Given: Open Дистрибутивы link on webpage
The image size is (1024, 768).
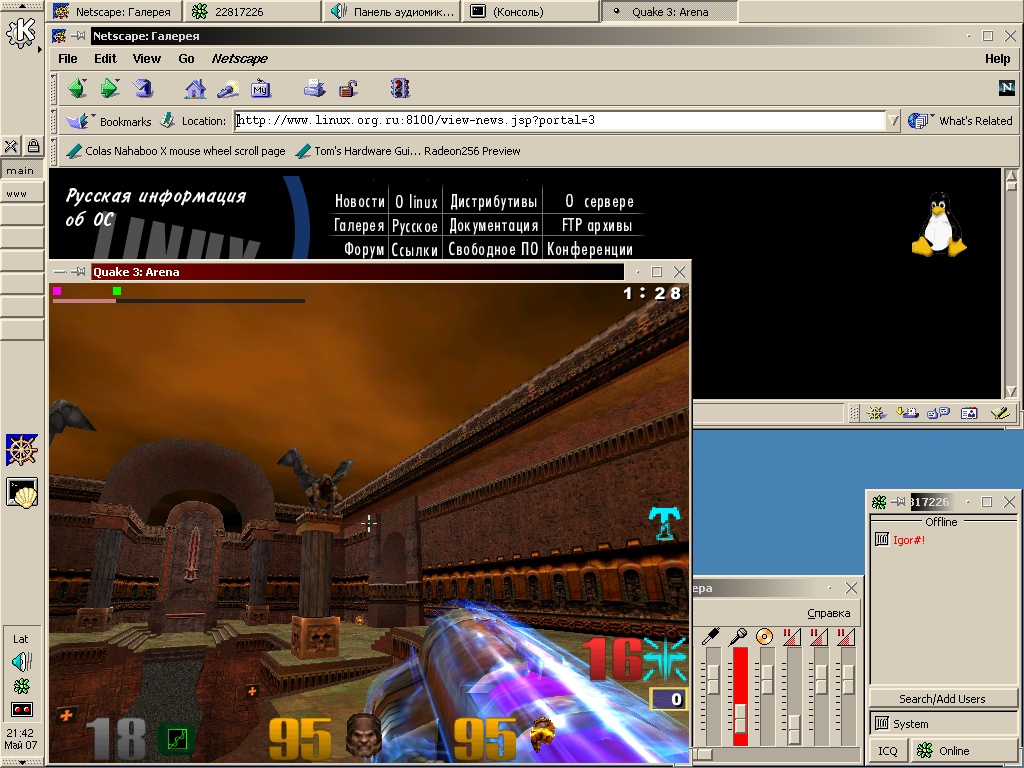Looking at the screenshot, I should click(494, 201).
